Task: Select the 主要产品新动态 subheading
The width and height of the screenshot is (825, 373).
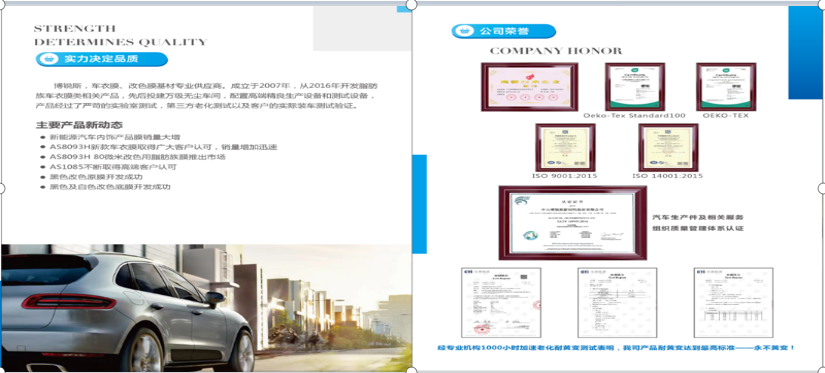Action: [79, 125]
